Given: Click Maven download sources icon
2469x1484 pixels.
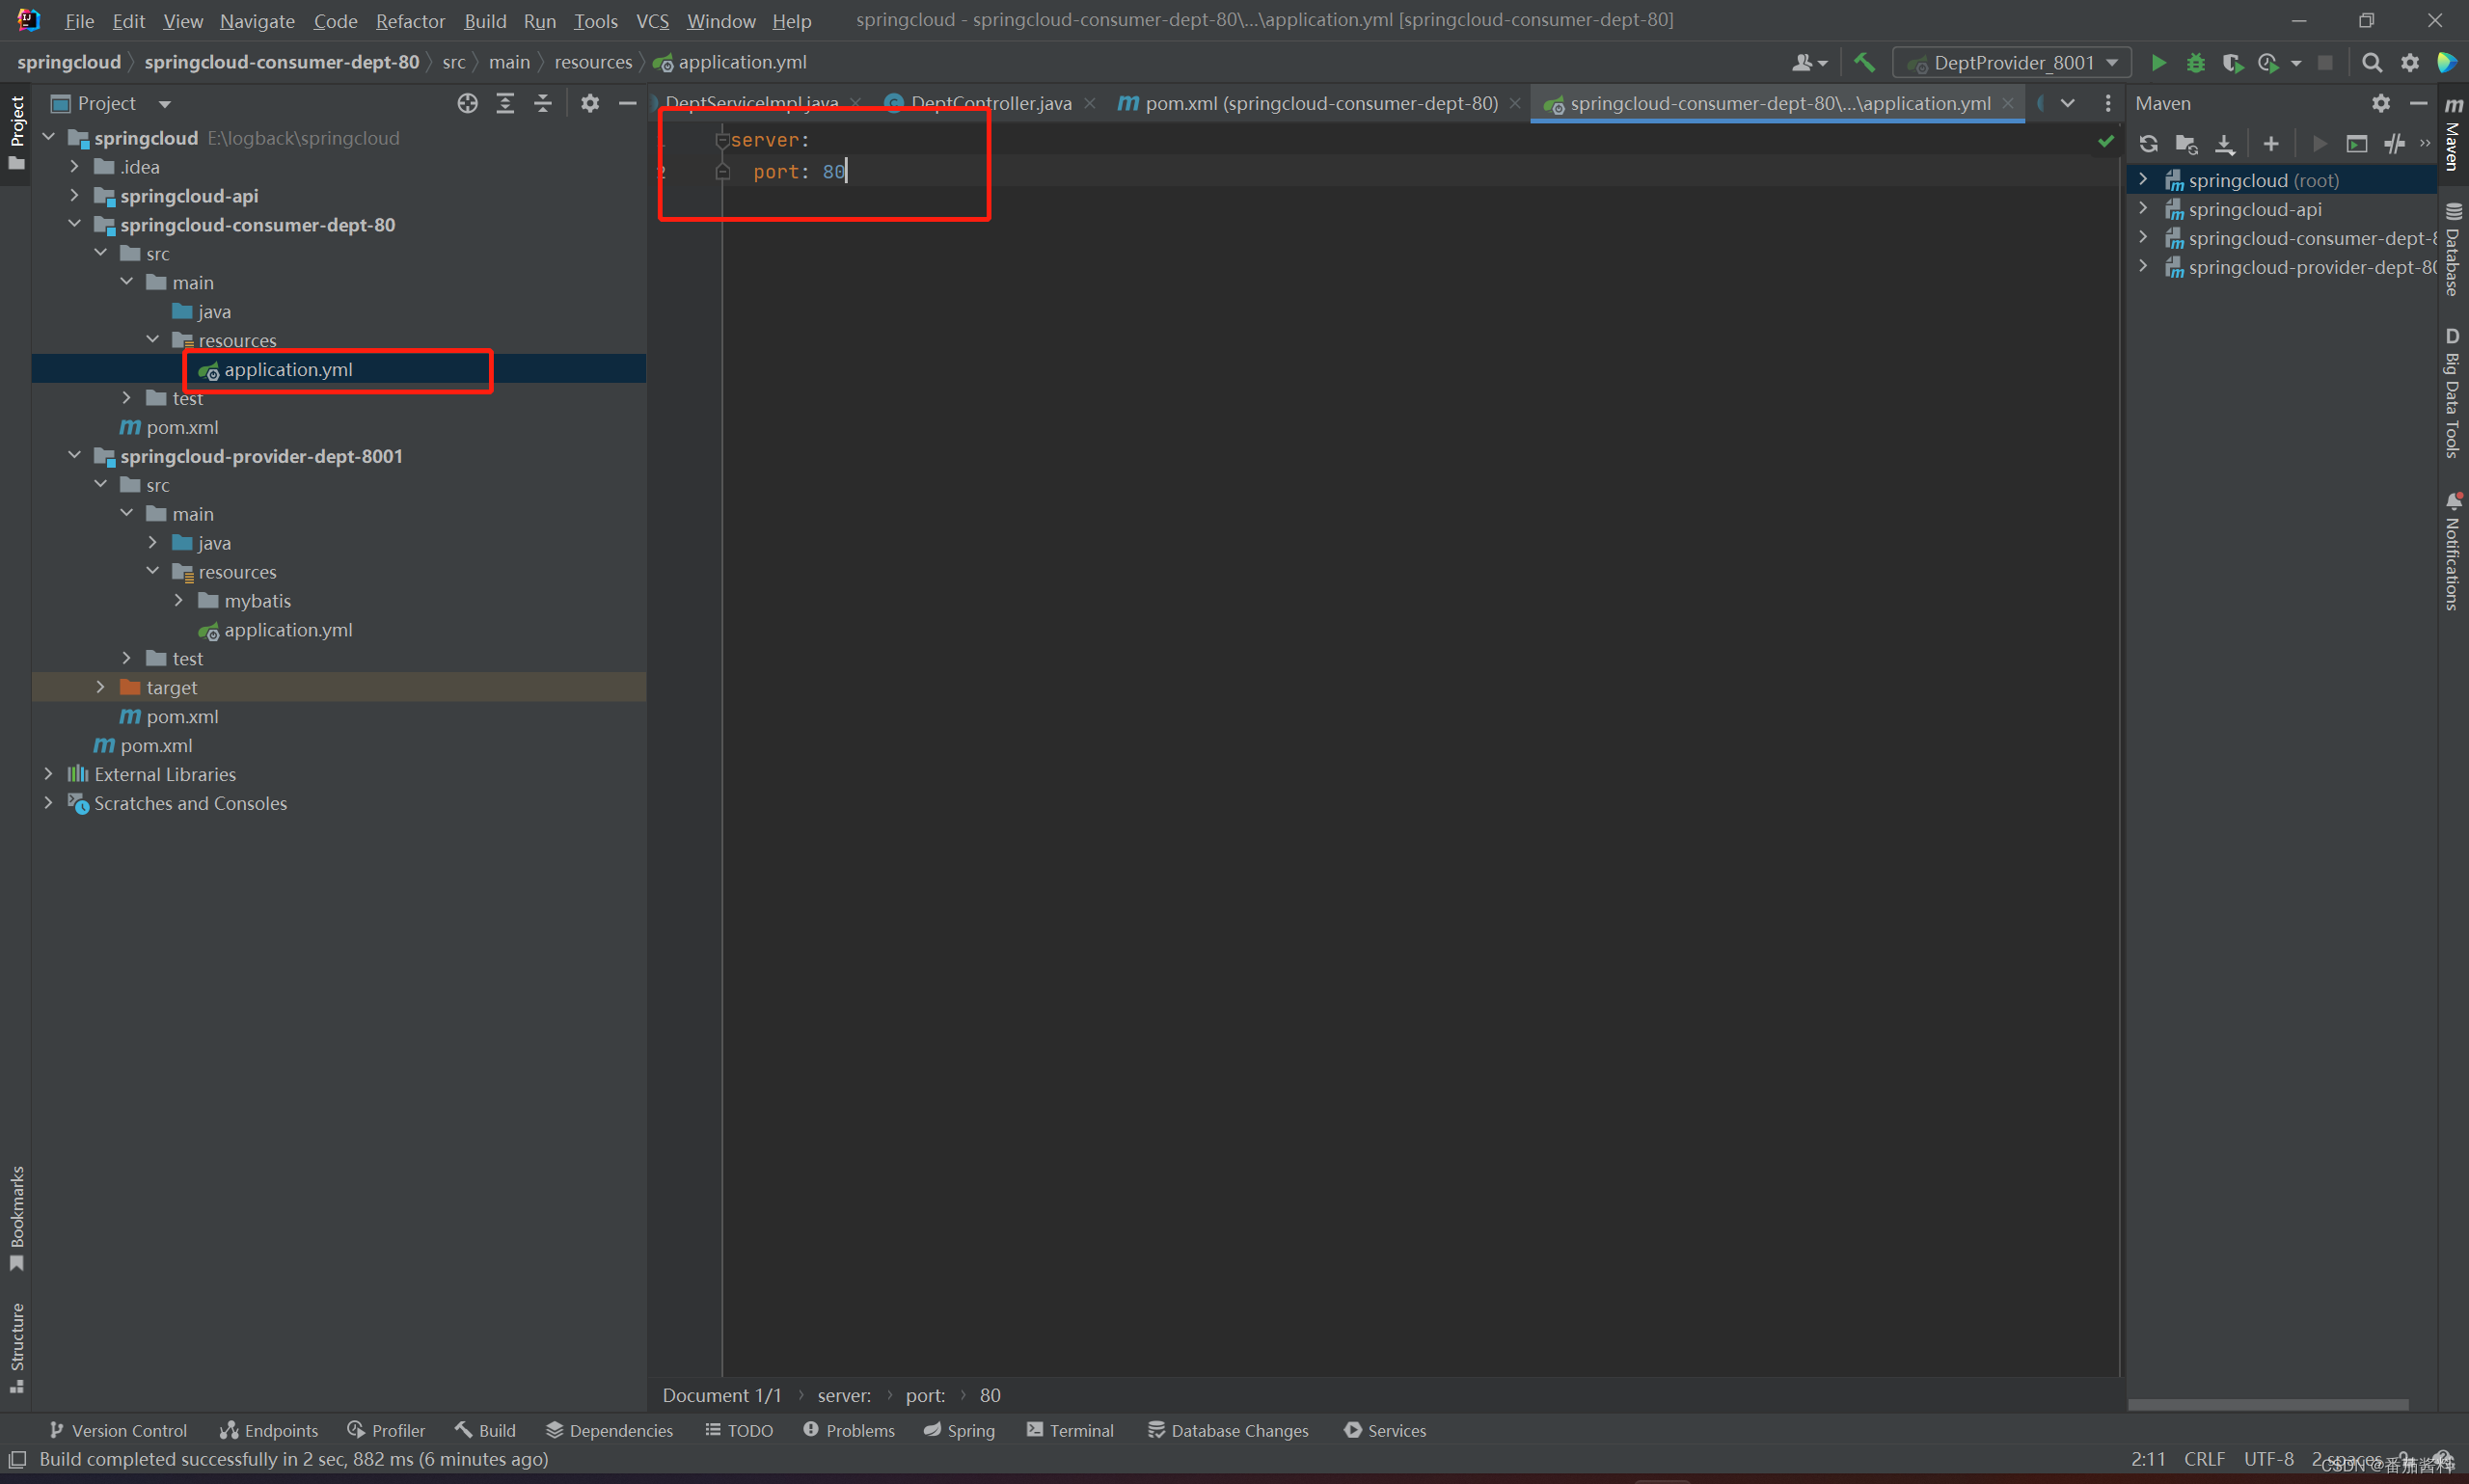Looking at the screenshot, I should tap(2224, 144).
